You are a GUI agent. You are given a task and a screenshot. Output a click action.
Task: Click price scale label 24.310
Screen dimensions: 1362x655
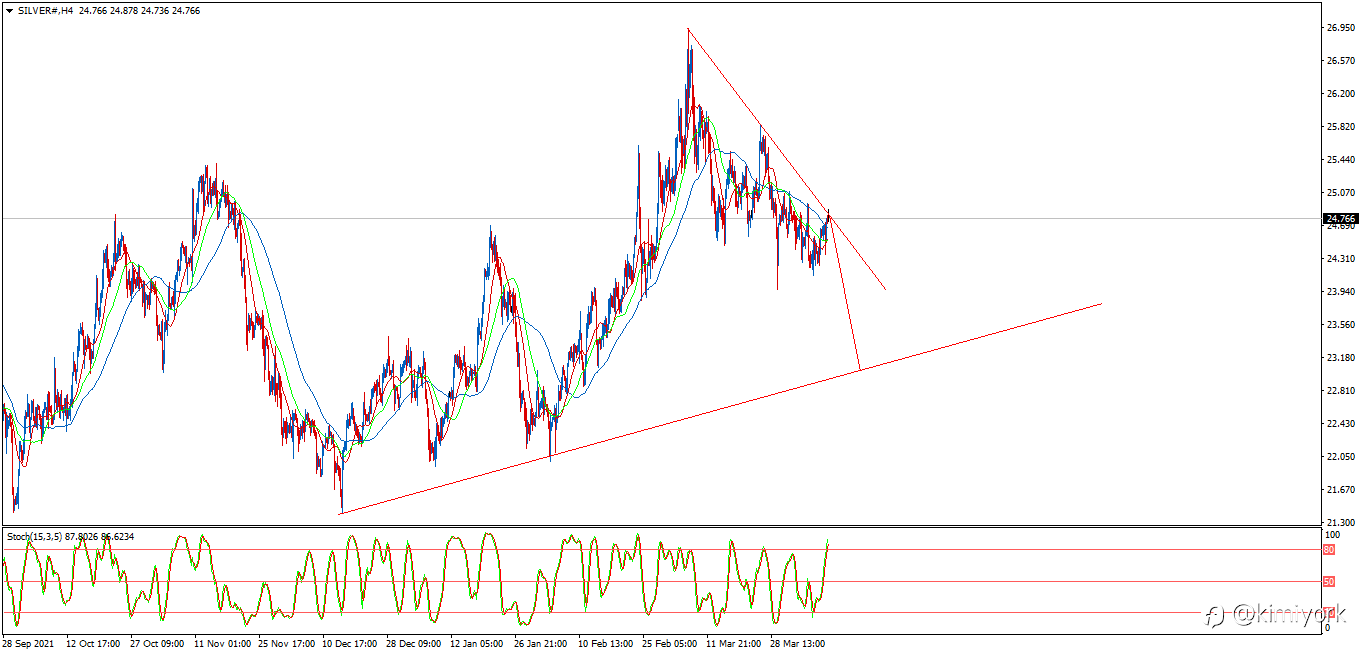tap(1340, 259)
